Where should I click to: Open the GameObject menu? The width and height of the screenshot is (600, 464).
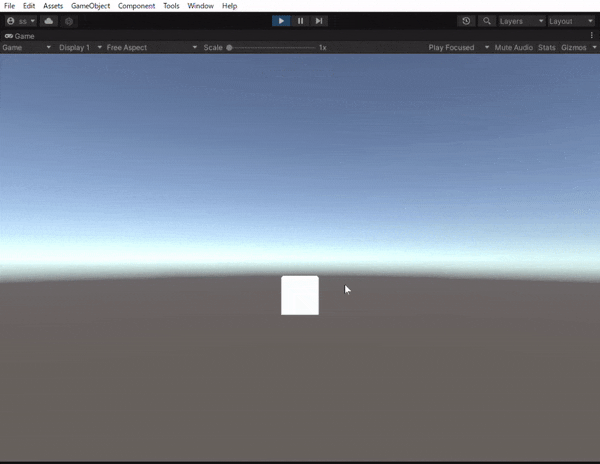click(x=90, y=6)
